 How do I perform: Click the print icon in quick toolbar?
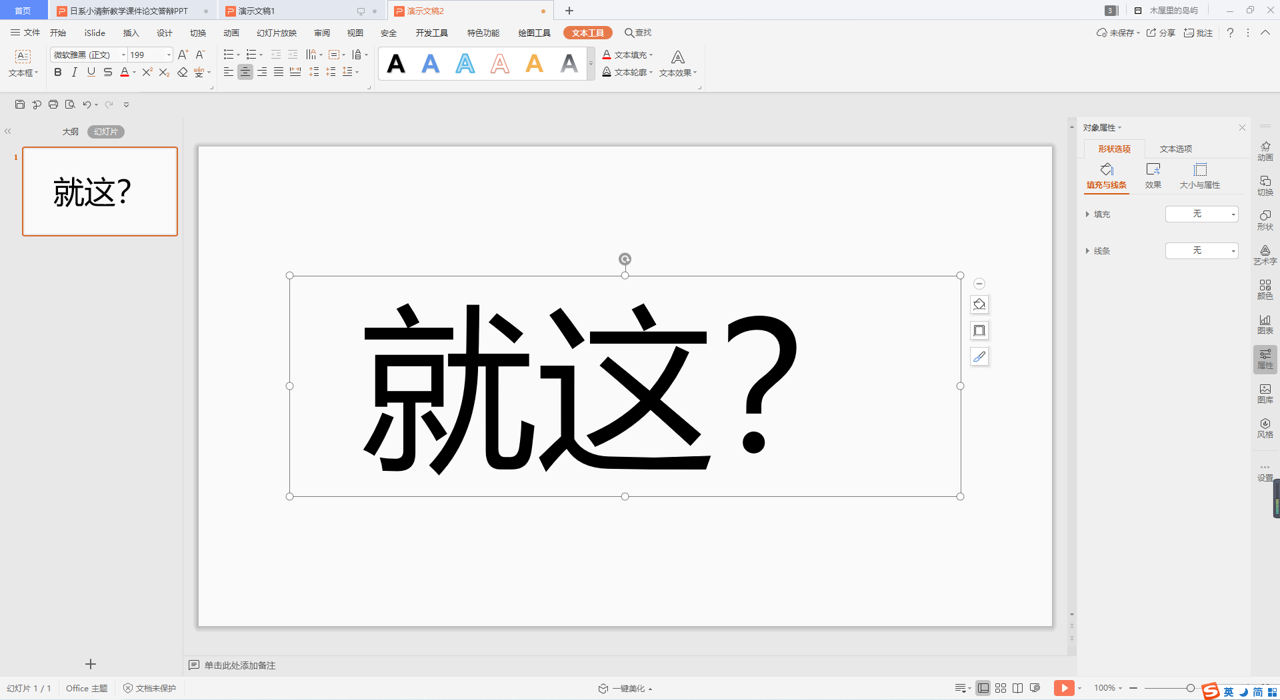[x=53, y=104]
